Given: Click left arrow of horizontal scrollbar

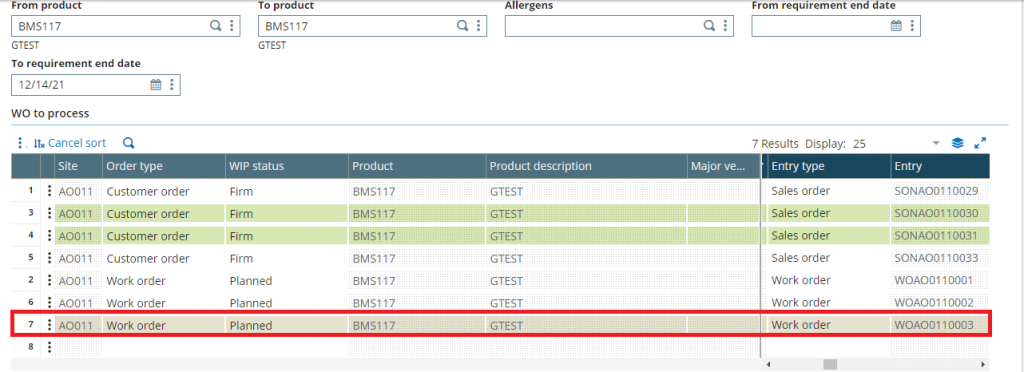Looking at the screenshot, I should [x=769, y=364].
